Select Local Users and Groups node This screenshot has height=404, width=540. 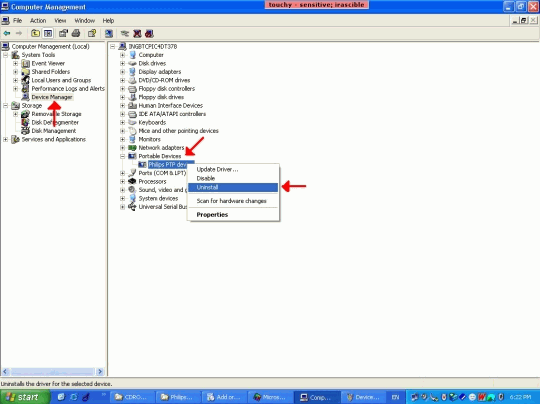pyautogui.click(x=61, y=80)
